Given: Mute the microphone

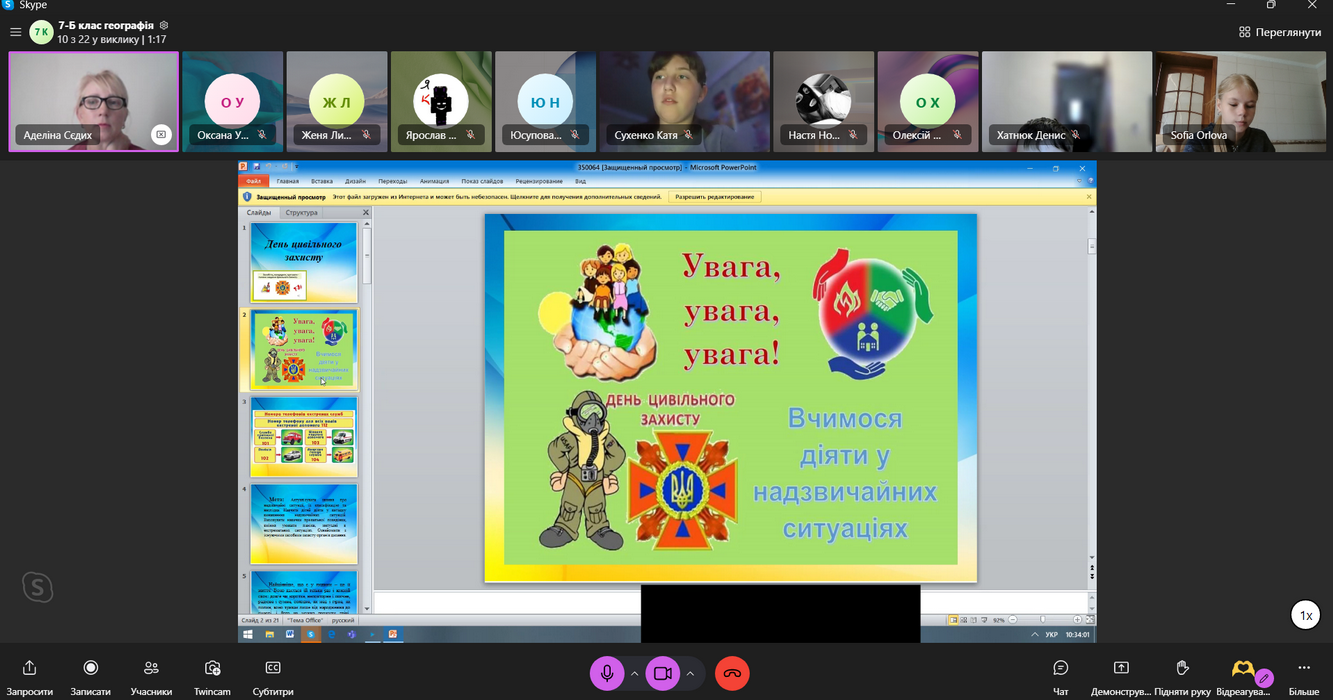Looking at the screenshot, I should coord(606,674).
